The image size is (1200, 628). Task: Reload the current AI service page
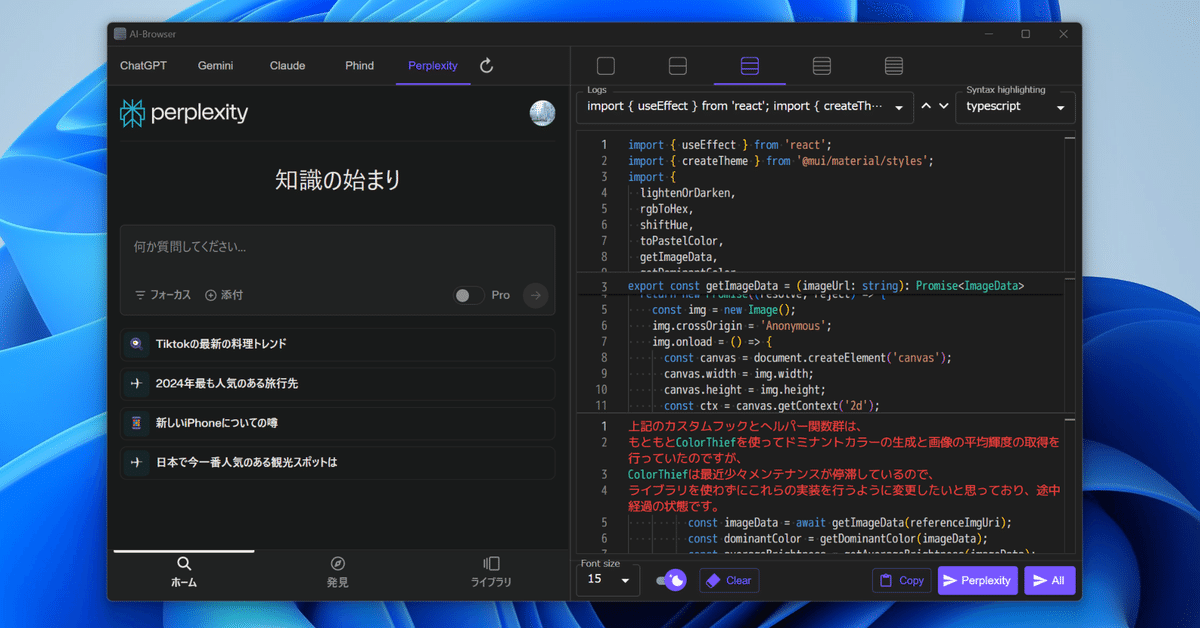(x=487, y=66)
